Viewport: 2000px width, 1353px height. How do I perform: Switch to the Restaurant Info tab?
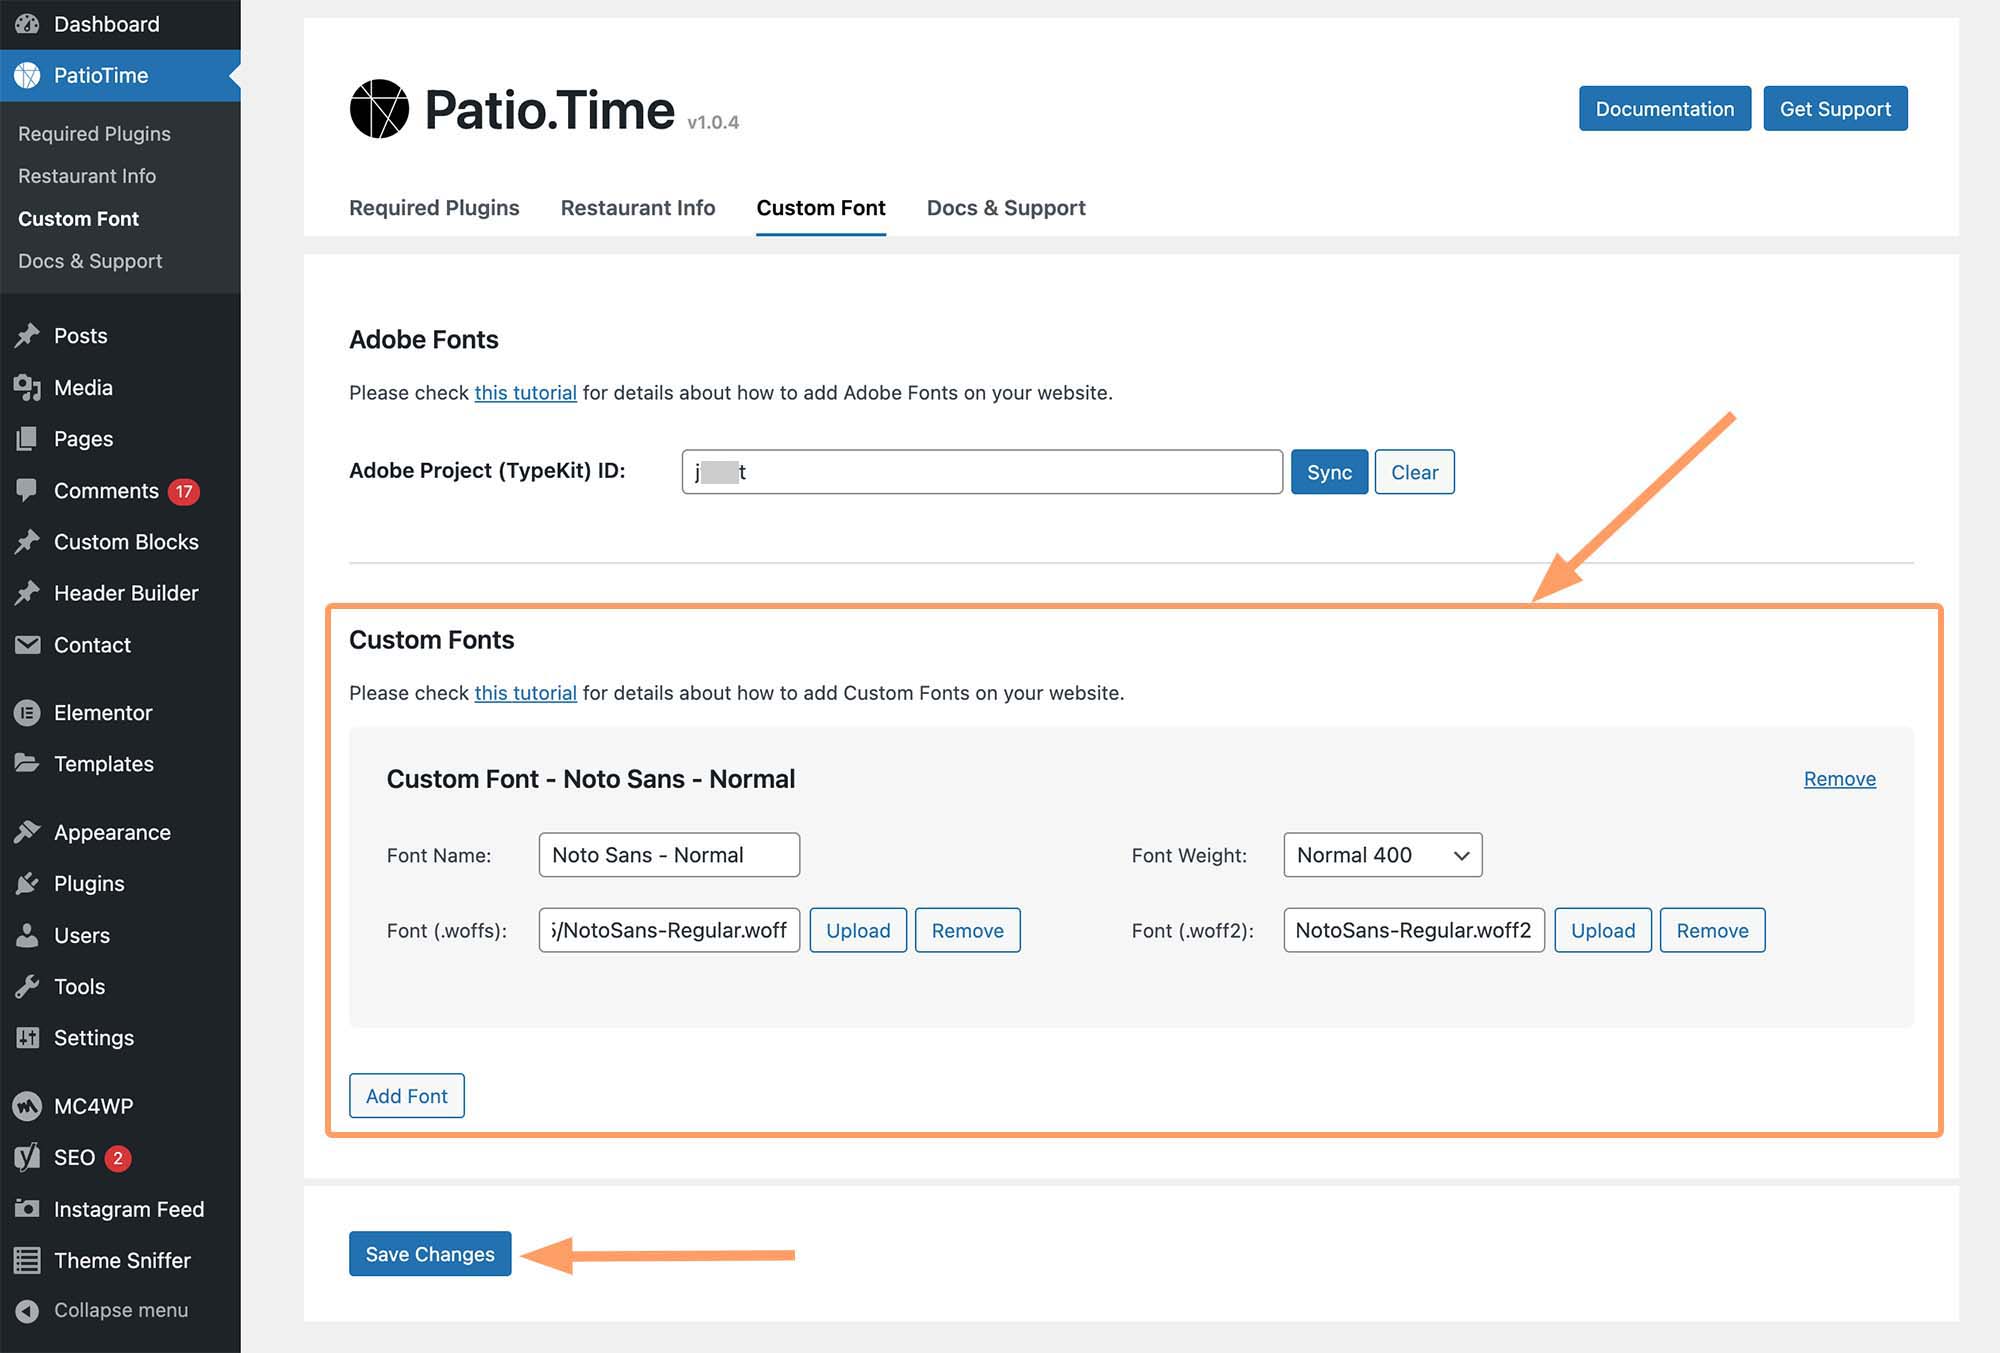pos(637,208)
